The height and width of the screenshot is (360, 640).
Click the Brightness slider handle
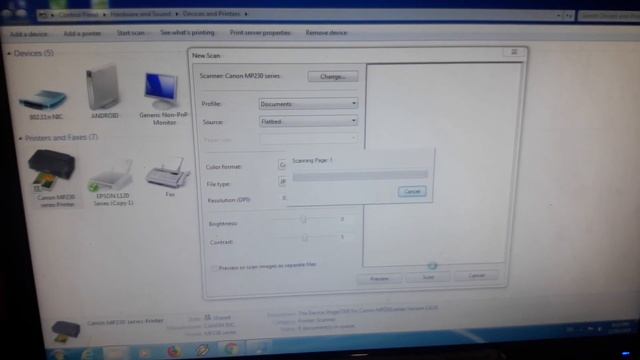(x=303, y=220)
